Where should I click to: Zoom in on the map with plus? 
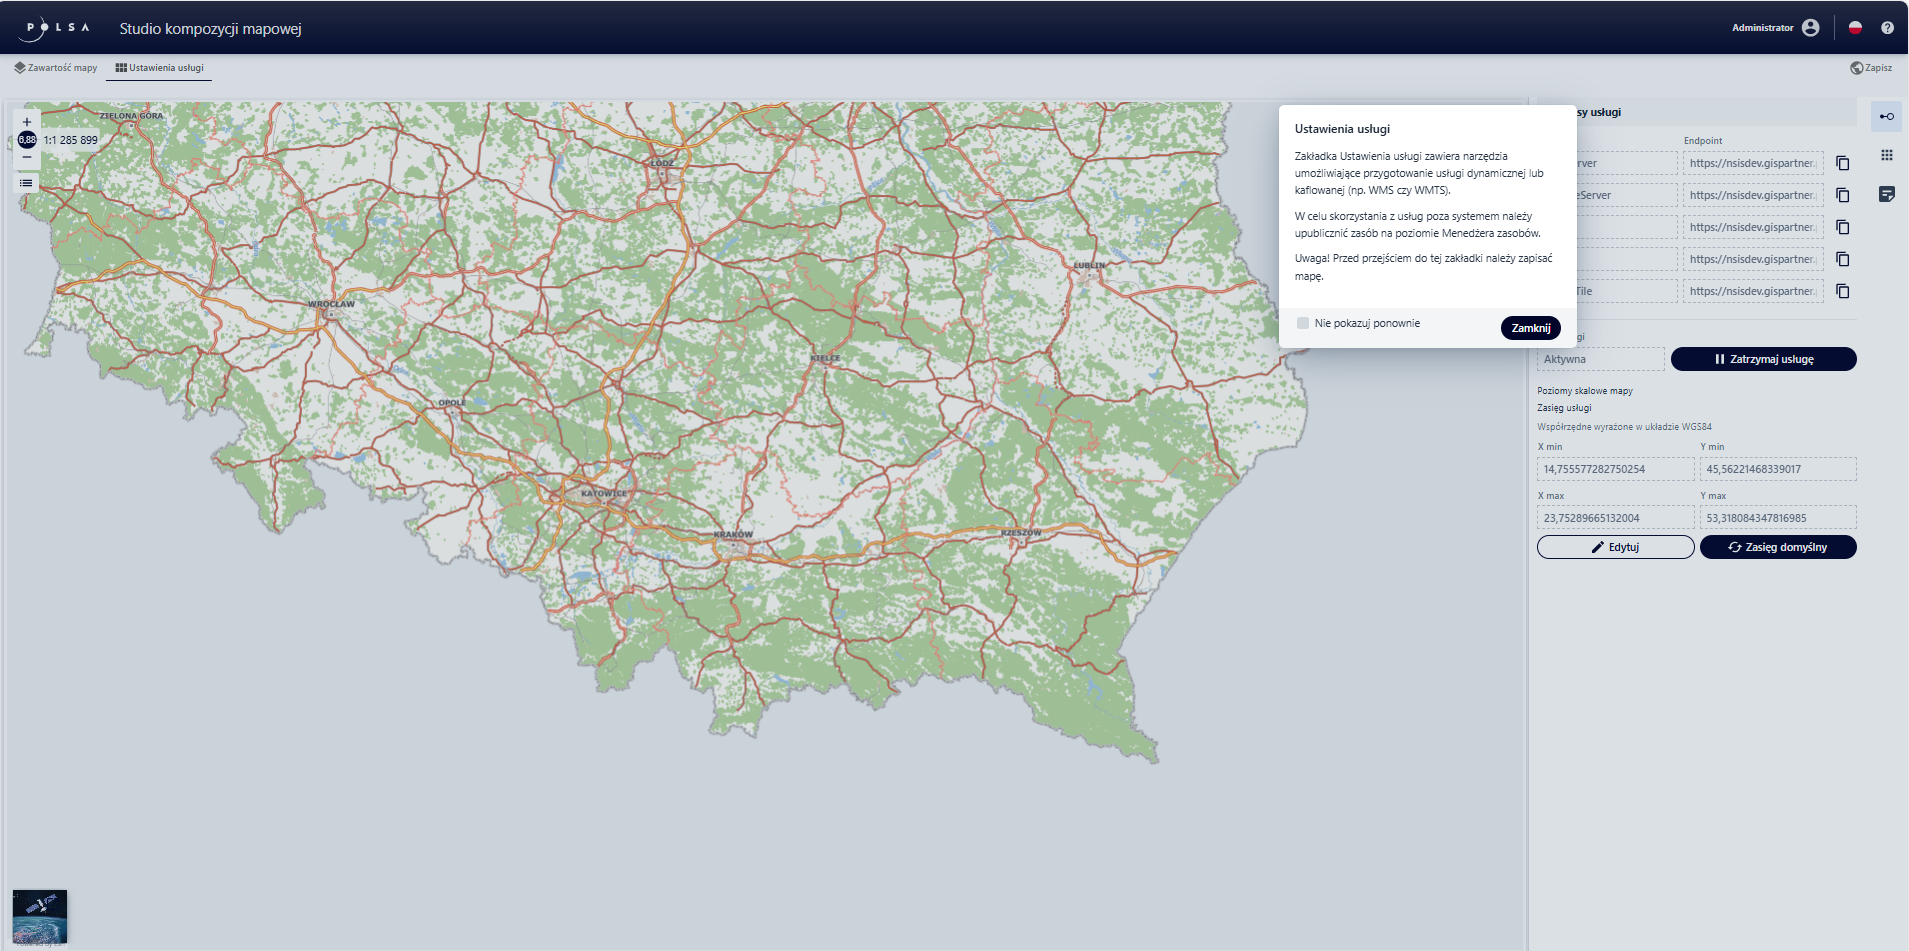[27, 122]
